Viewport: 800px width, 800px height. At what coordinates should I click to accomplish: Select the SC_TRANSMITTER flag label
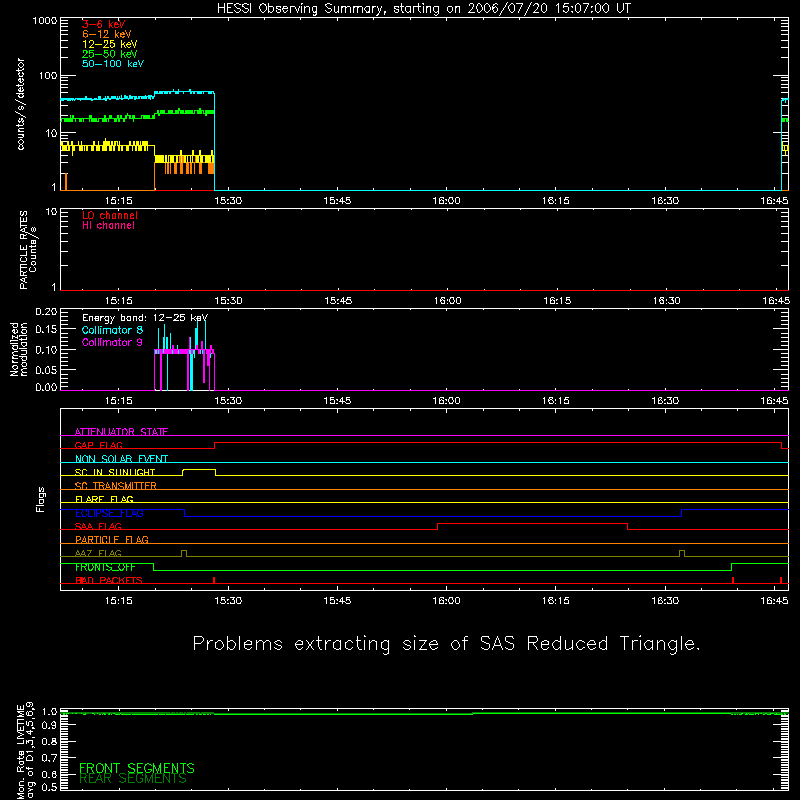click(115, 486)
